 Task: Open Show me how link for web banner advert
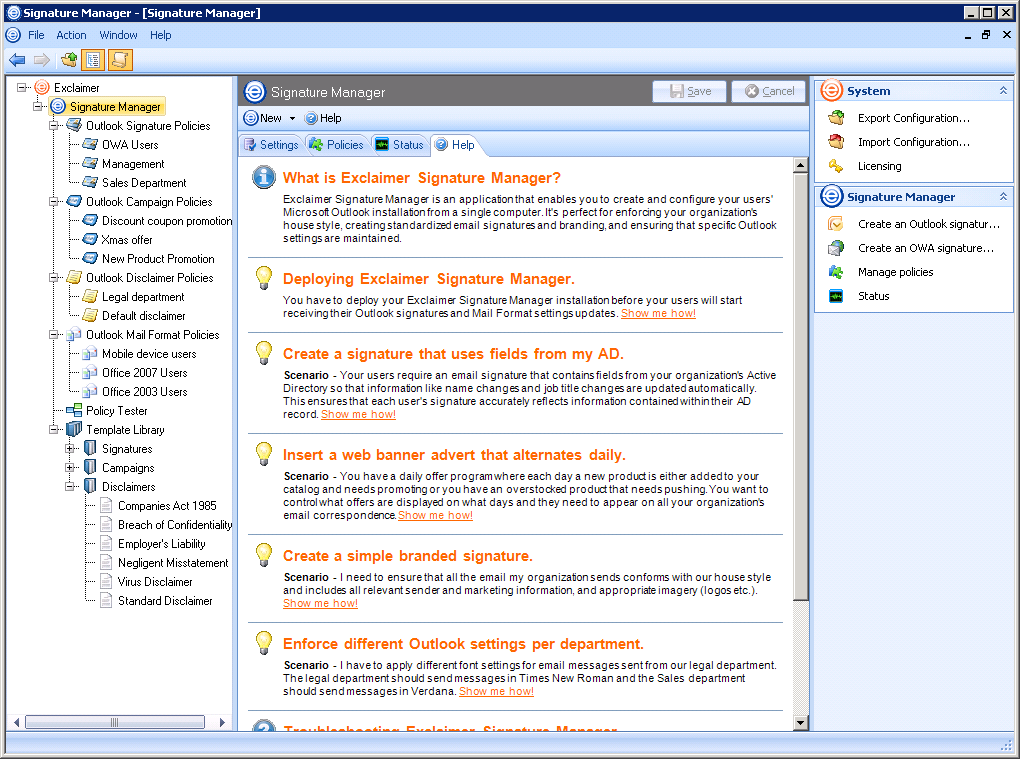pos(435,515)
